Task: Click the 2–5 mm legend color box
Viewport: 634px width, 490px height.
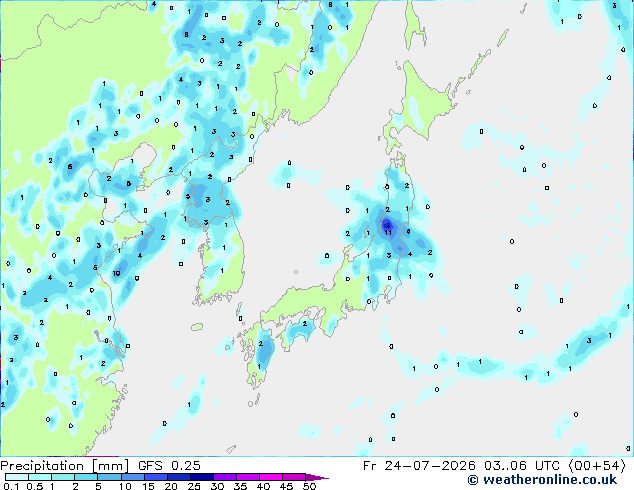Action: point(86,477)
